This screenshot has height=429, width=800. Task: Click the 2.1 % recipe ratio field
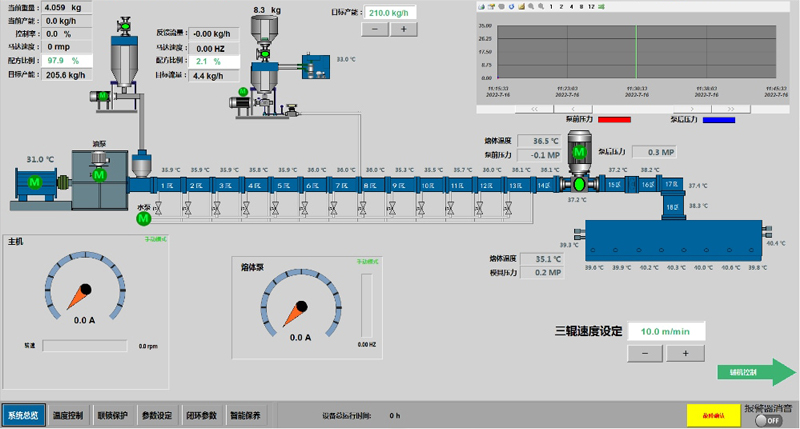coord(214,62)
